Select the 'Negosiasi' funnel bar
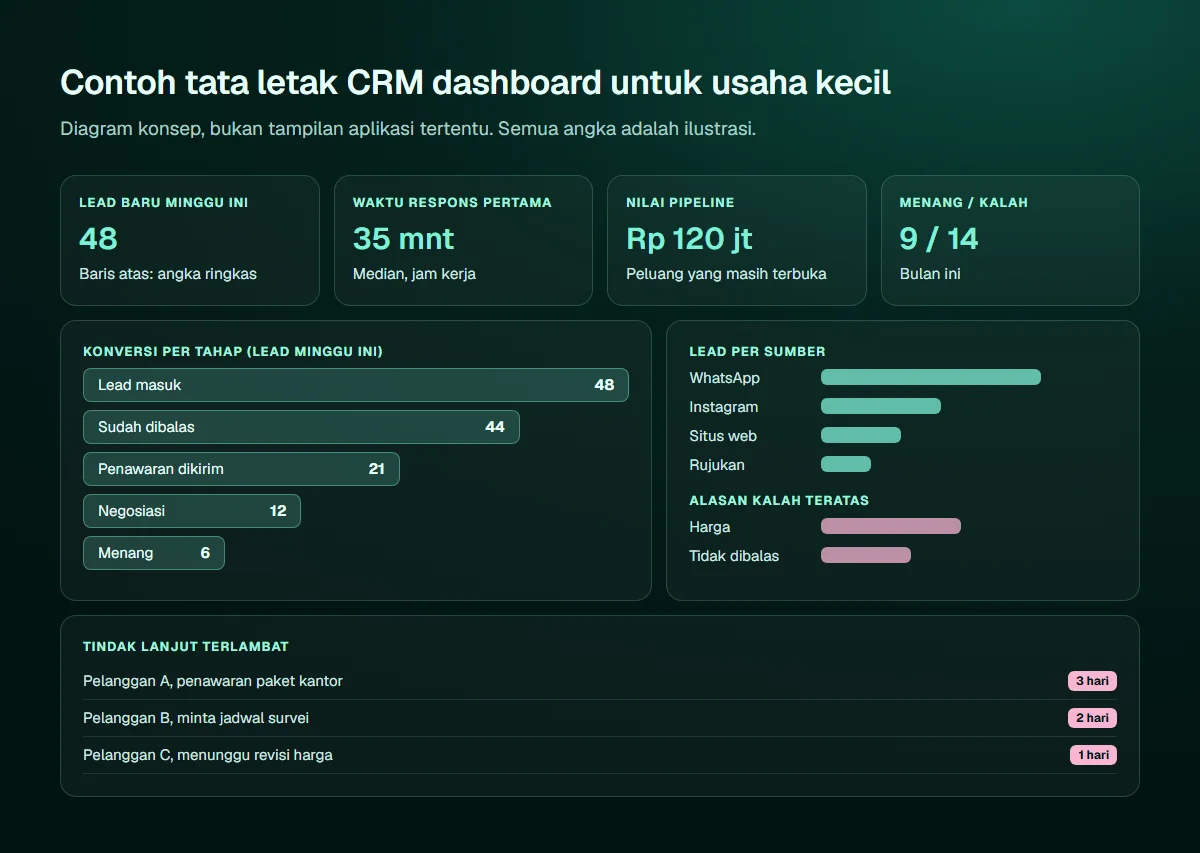The width and height of the screenshot is (1200, 853). [x=192, y=511]
